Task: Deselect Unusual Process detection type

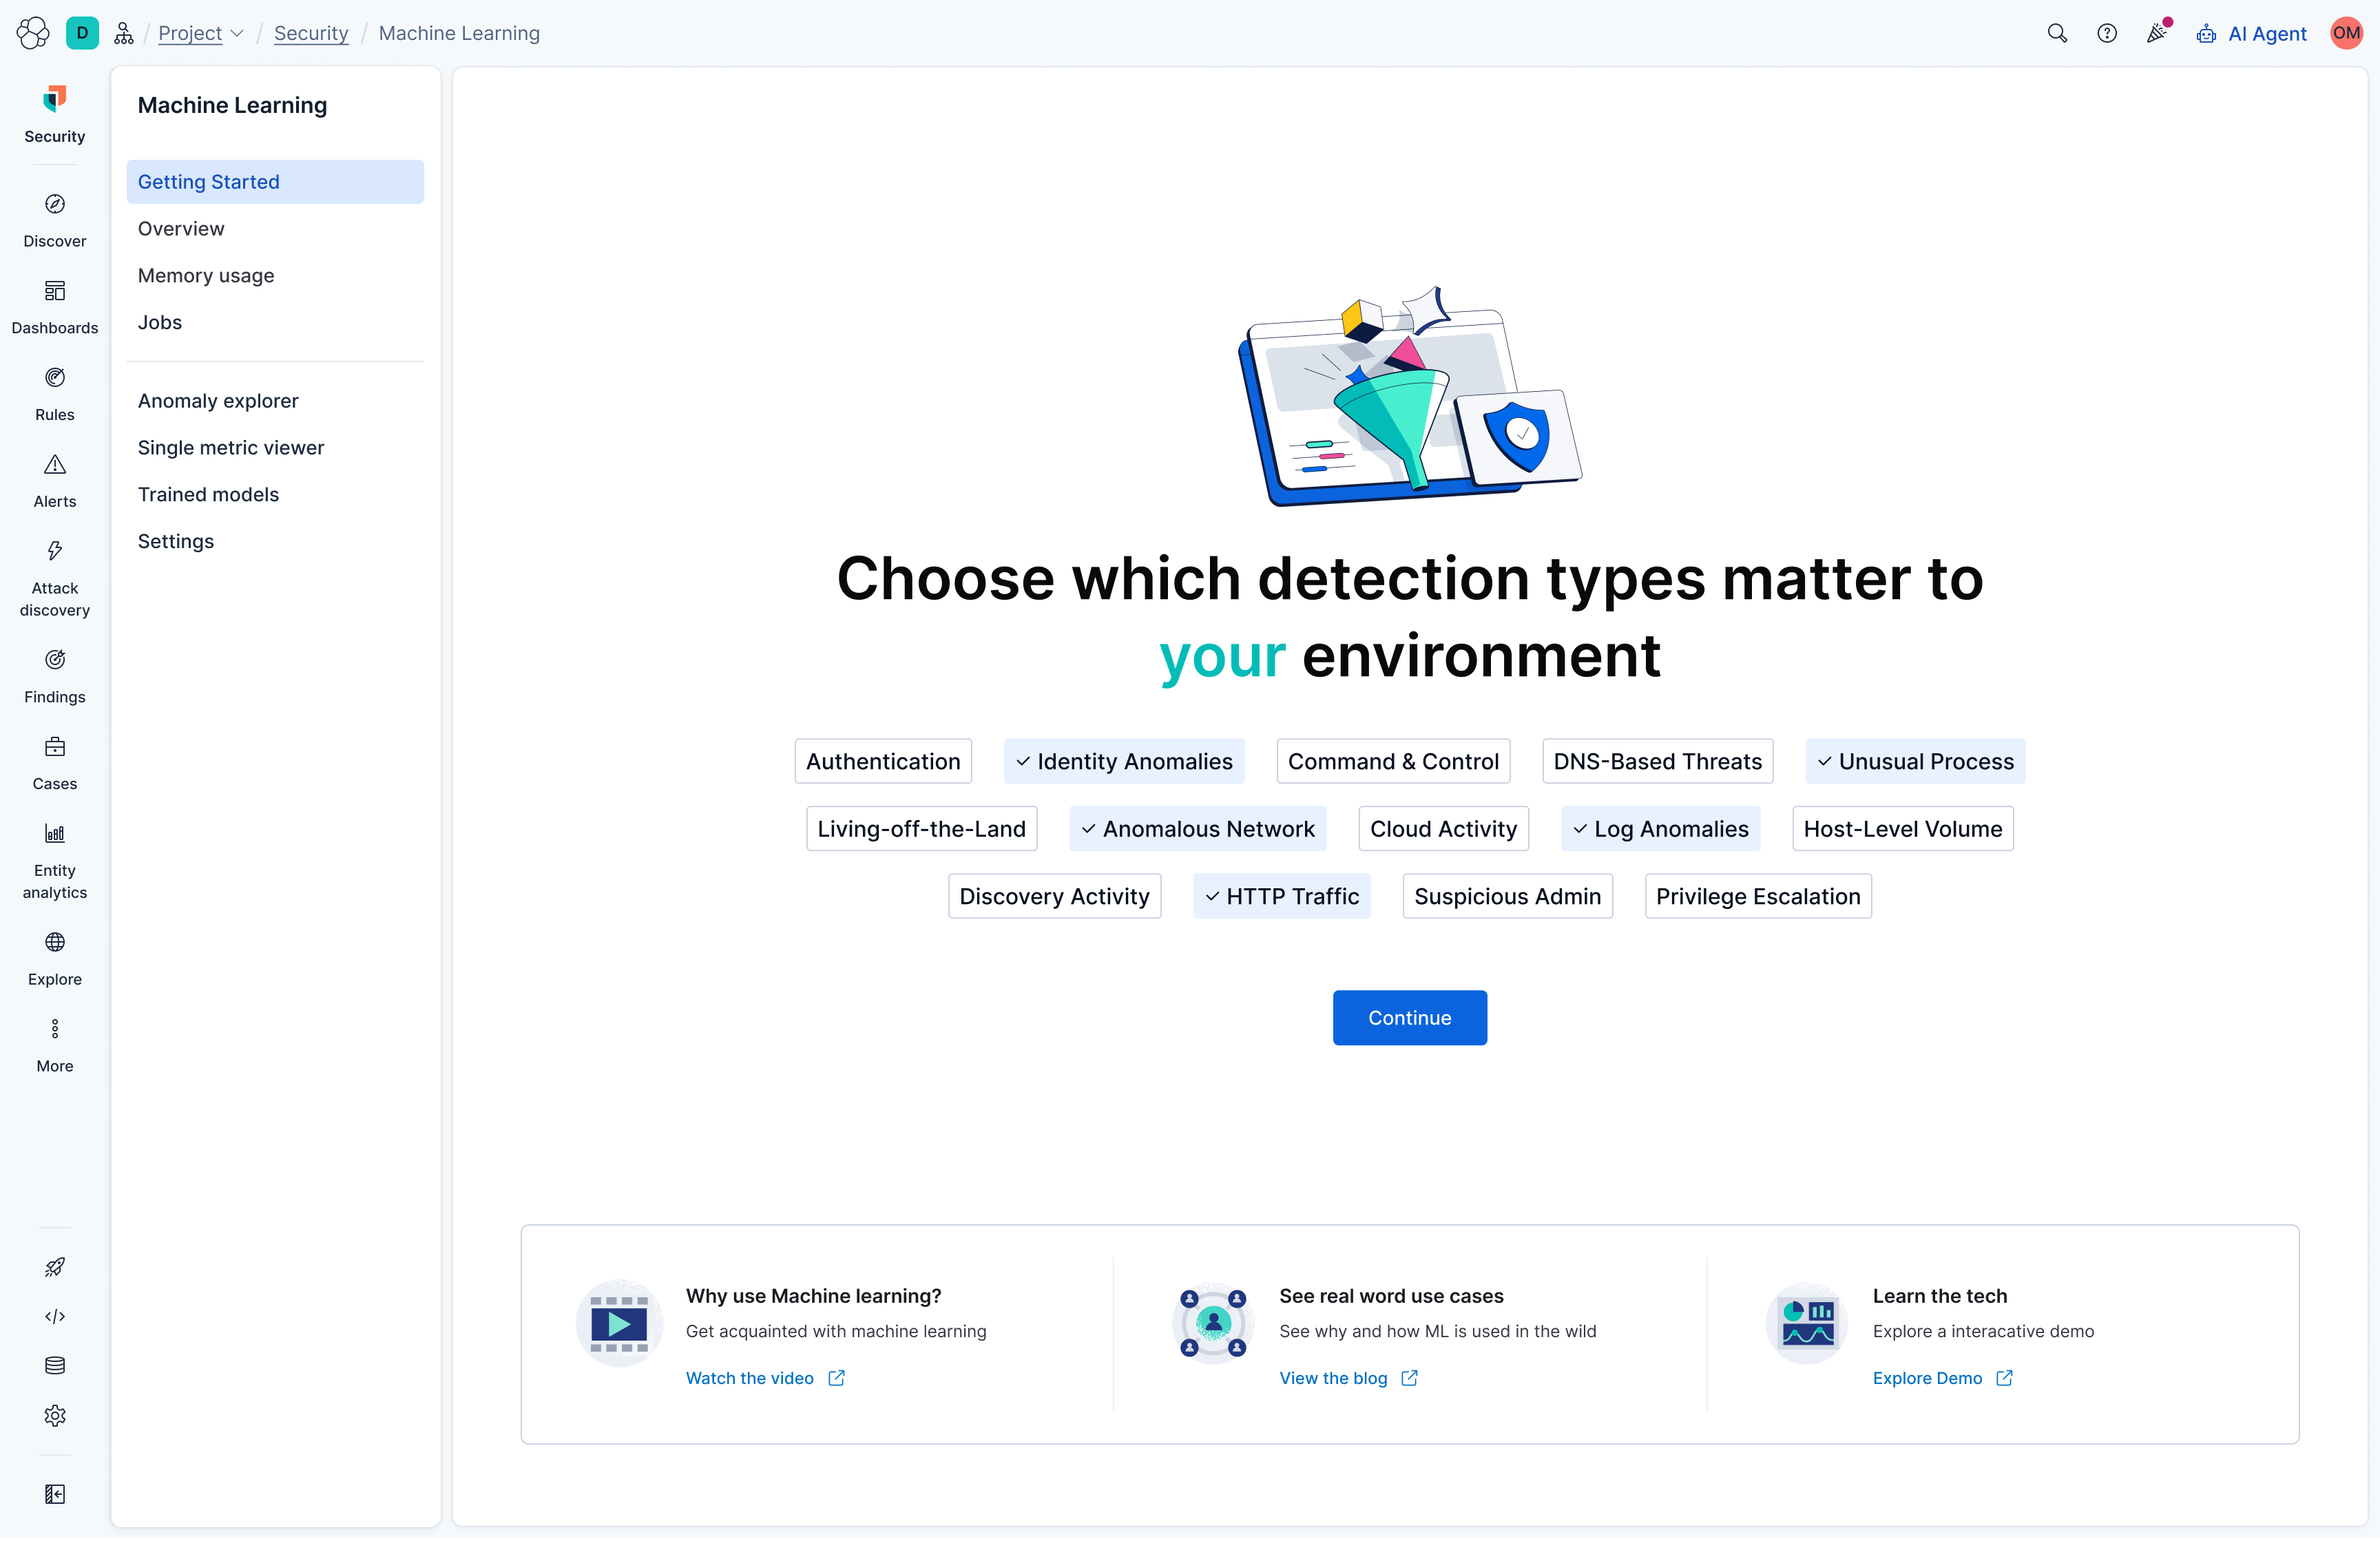Action: (1915, 761)
